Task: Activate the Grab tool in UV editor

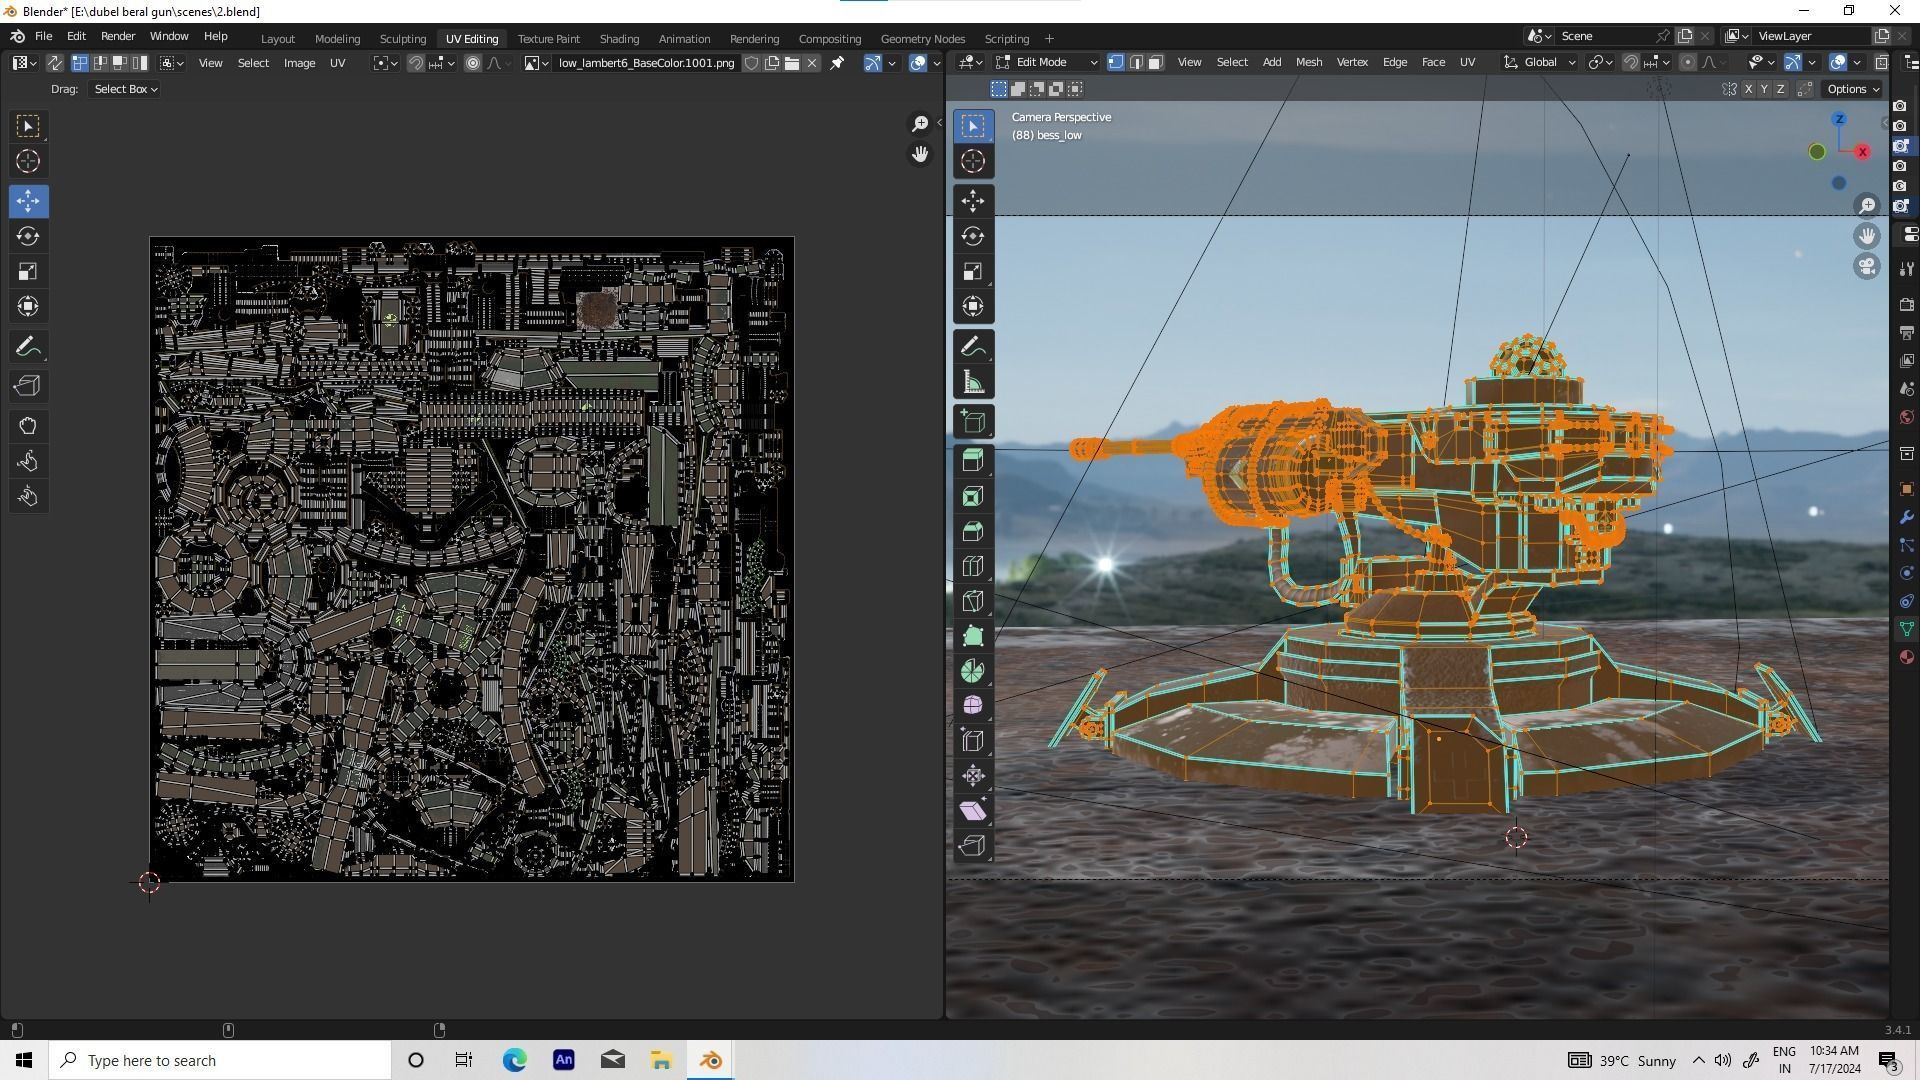Action: [28, 426]
